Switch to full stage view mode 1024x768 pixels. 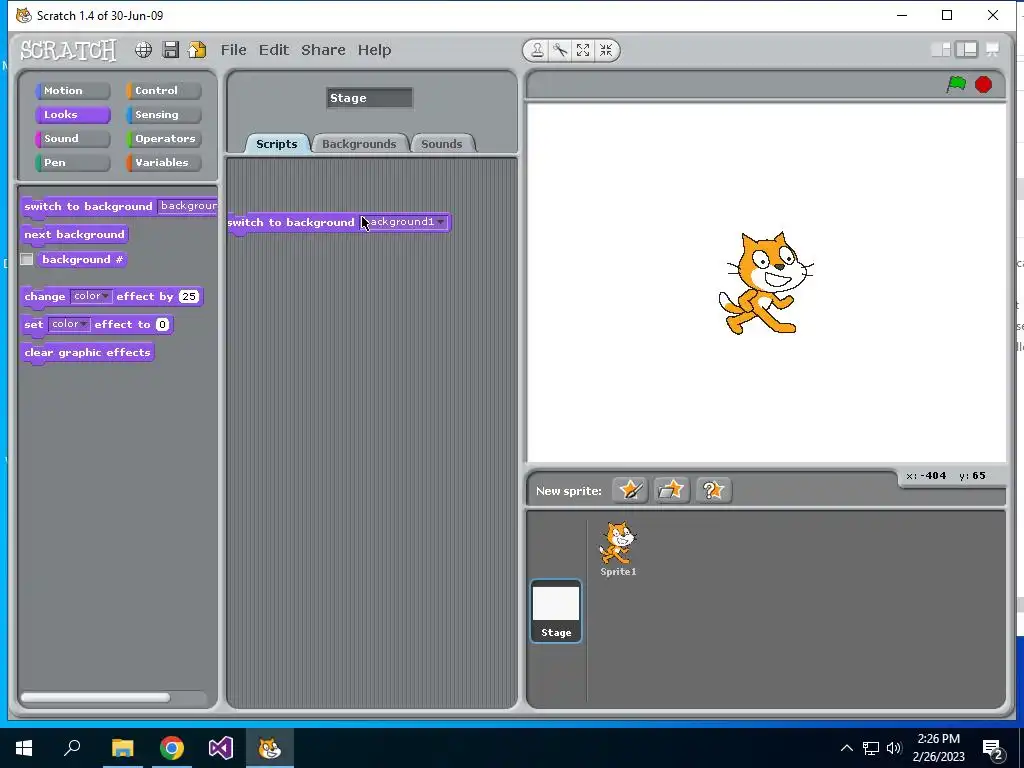967,50
